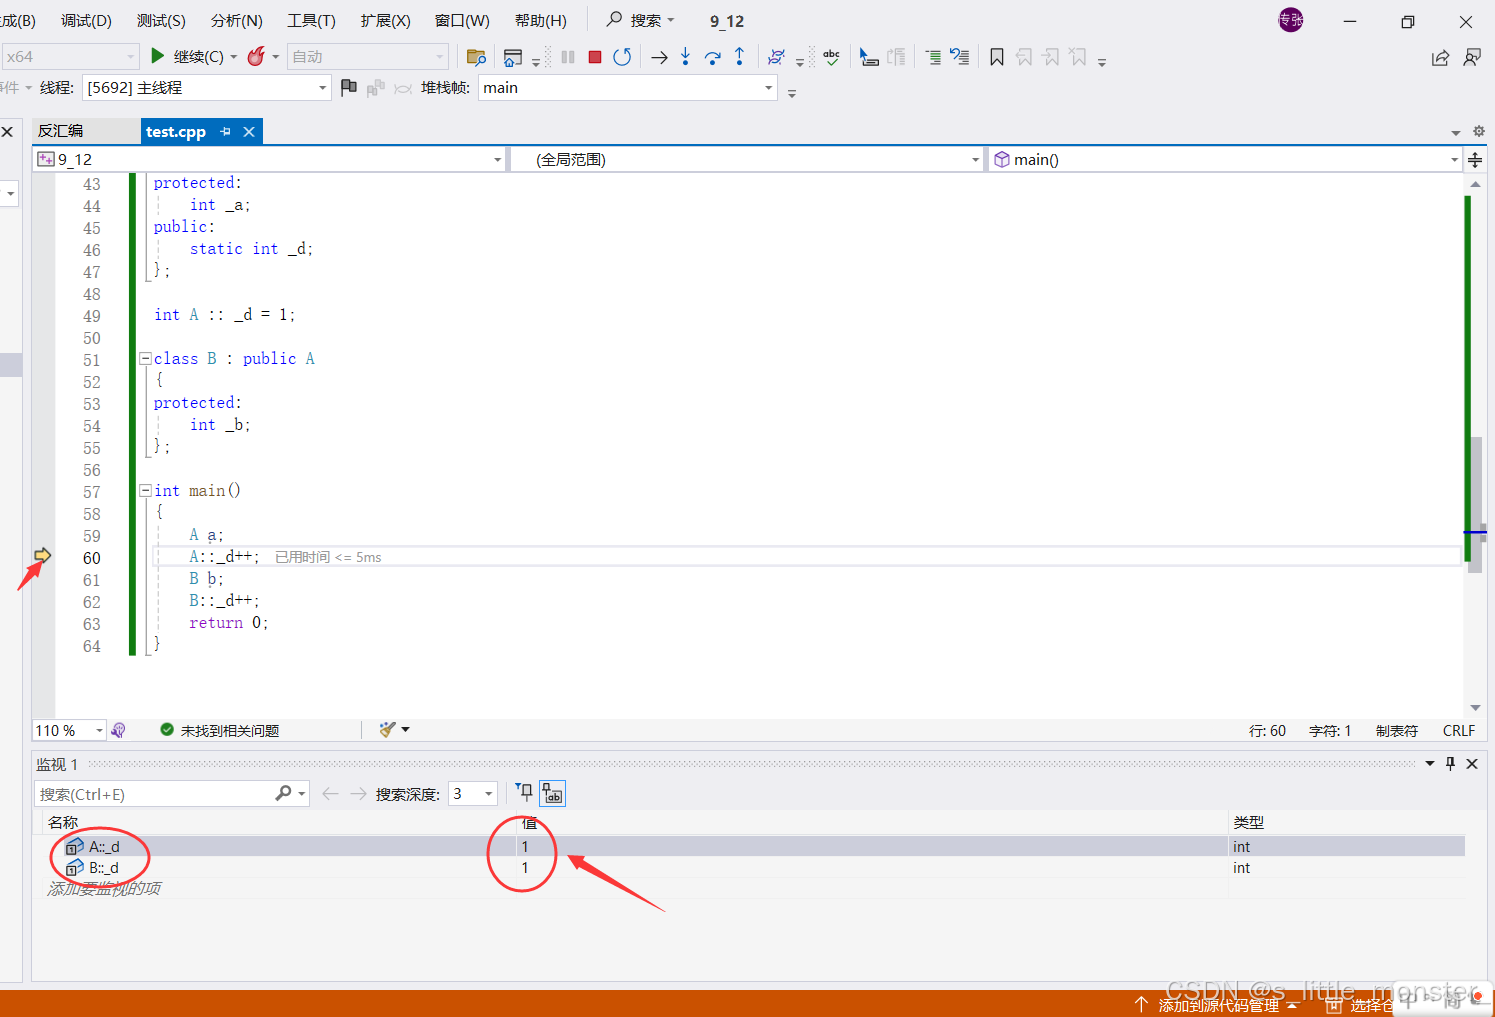Select the A::_d watch row

pyautogui.click(x=749, y=846)
